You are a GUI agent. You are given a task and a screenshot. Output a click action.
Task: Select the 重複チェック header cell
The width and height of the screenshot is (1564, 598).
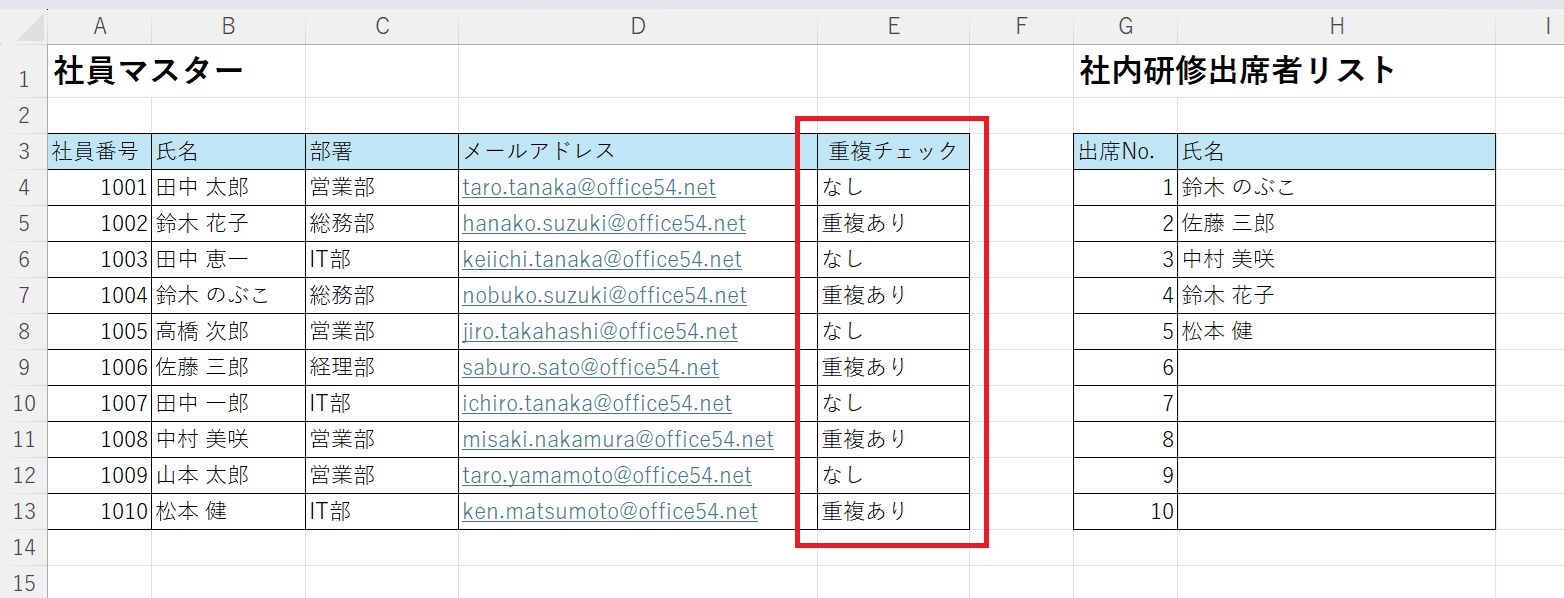point(894,151)
